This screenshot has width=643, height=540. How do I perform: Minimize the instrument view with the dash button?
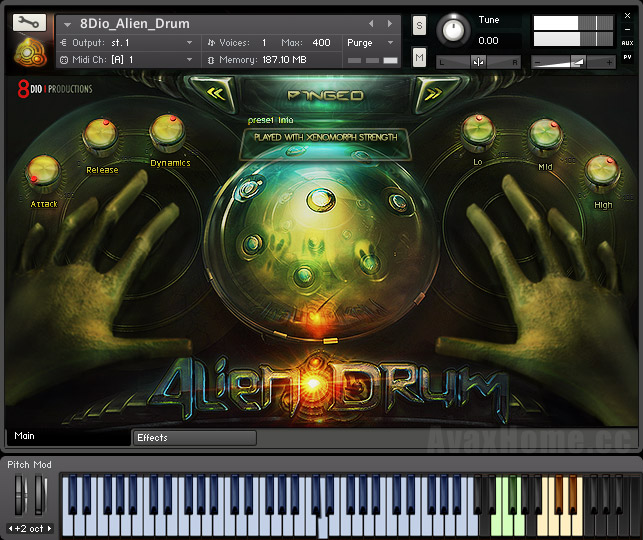(x=627, y=30)
